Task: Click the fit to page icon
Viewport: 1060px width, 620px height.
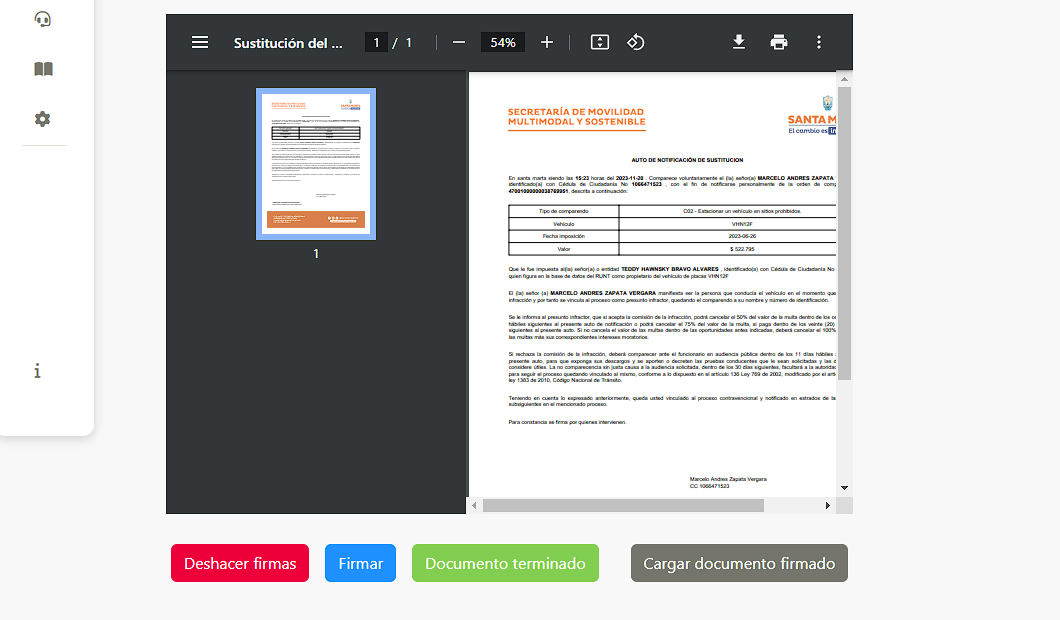Action: 600,43
